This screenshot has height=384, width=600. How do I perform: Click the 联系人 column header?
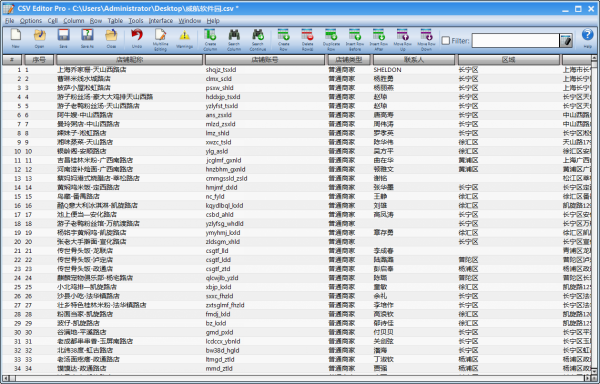pyautogui.click(x=414, y=60)
